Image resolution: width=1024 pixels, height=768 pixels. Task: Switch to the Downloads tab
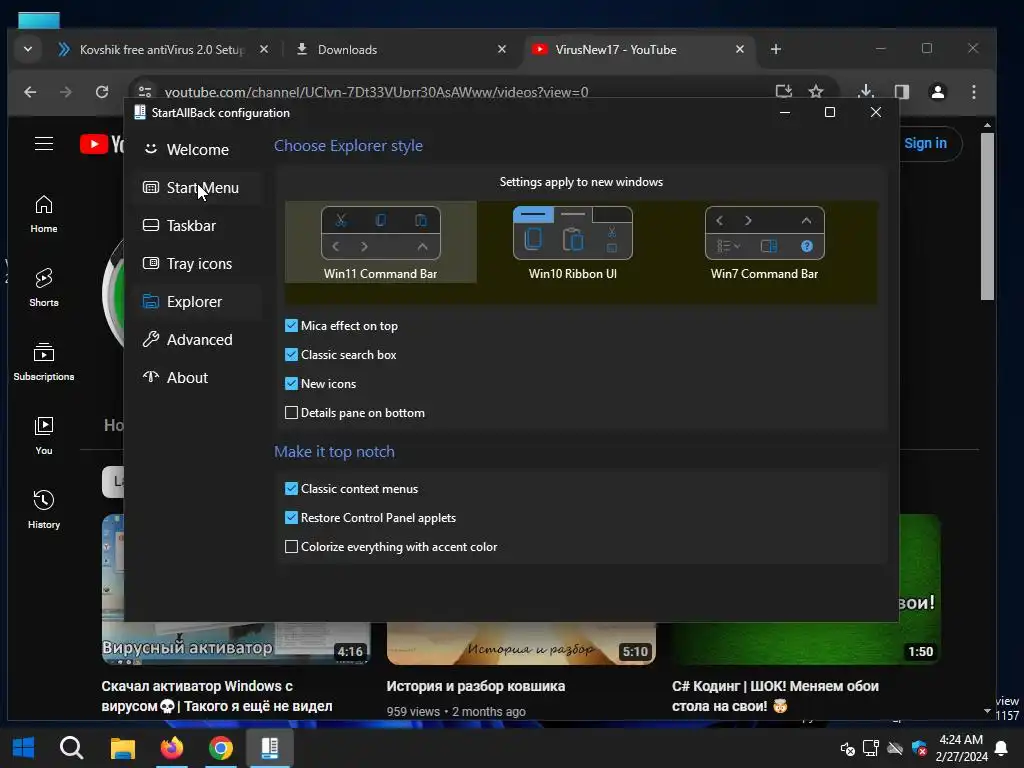pyautogui.click(x=398, y=50)
